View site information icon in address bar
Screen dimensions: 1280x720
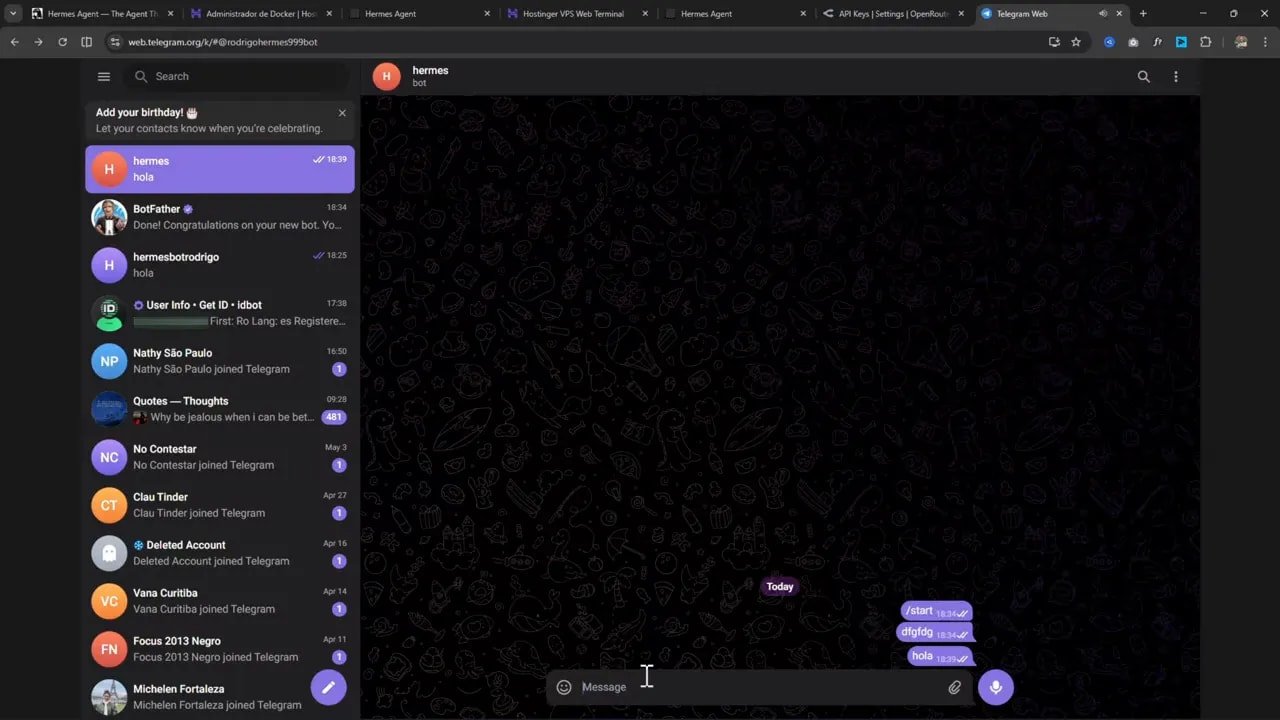(115, 42)
